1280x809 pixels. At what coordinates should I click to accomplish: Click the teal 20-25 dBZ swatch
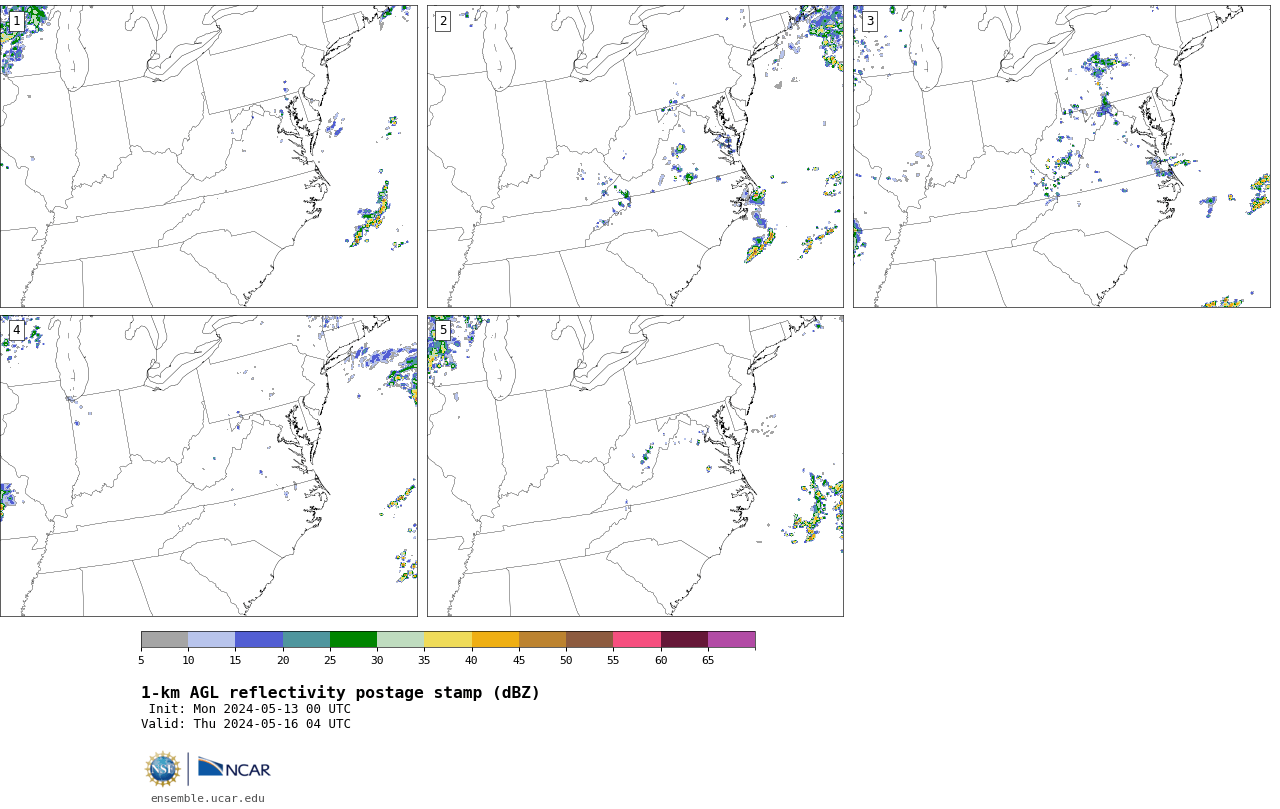point(306,640)
